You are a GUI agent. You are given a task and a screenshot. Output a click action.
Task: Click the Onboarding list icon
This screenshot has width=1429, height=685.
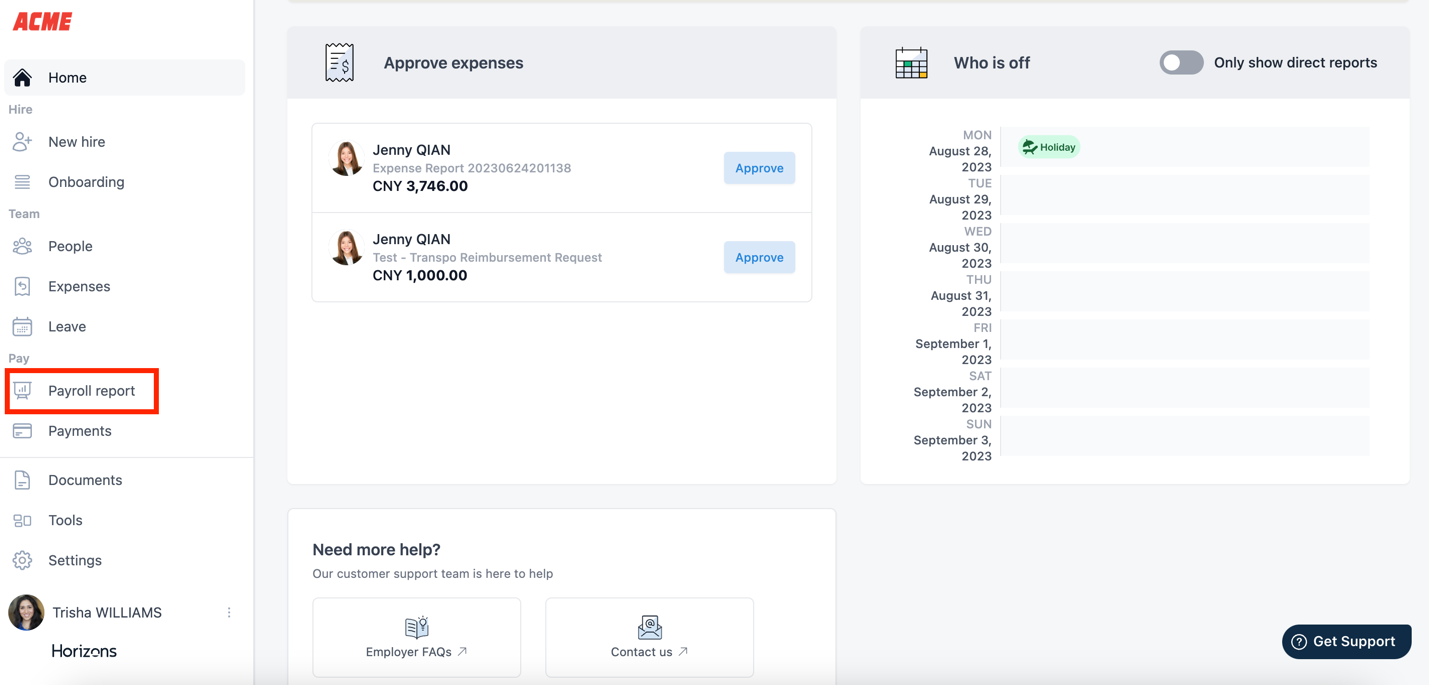point(22,182)
